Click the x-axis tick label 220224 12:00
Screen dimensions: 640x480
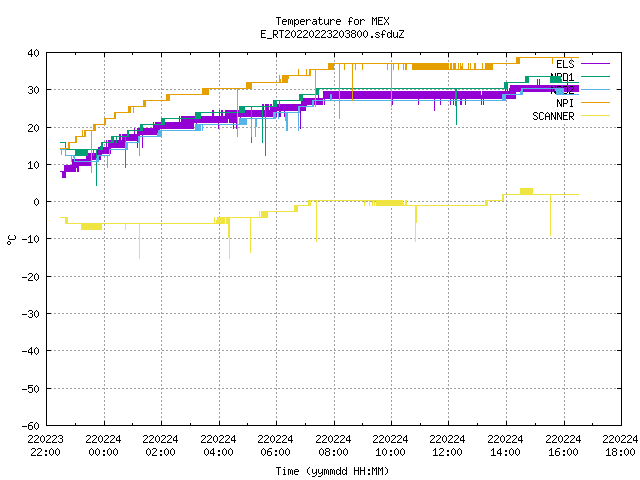click(x=448, y=446)
